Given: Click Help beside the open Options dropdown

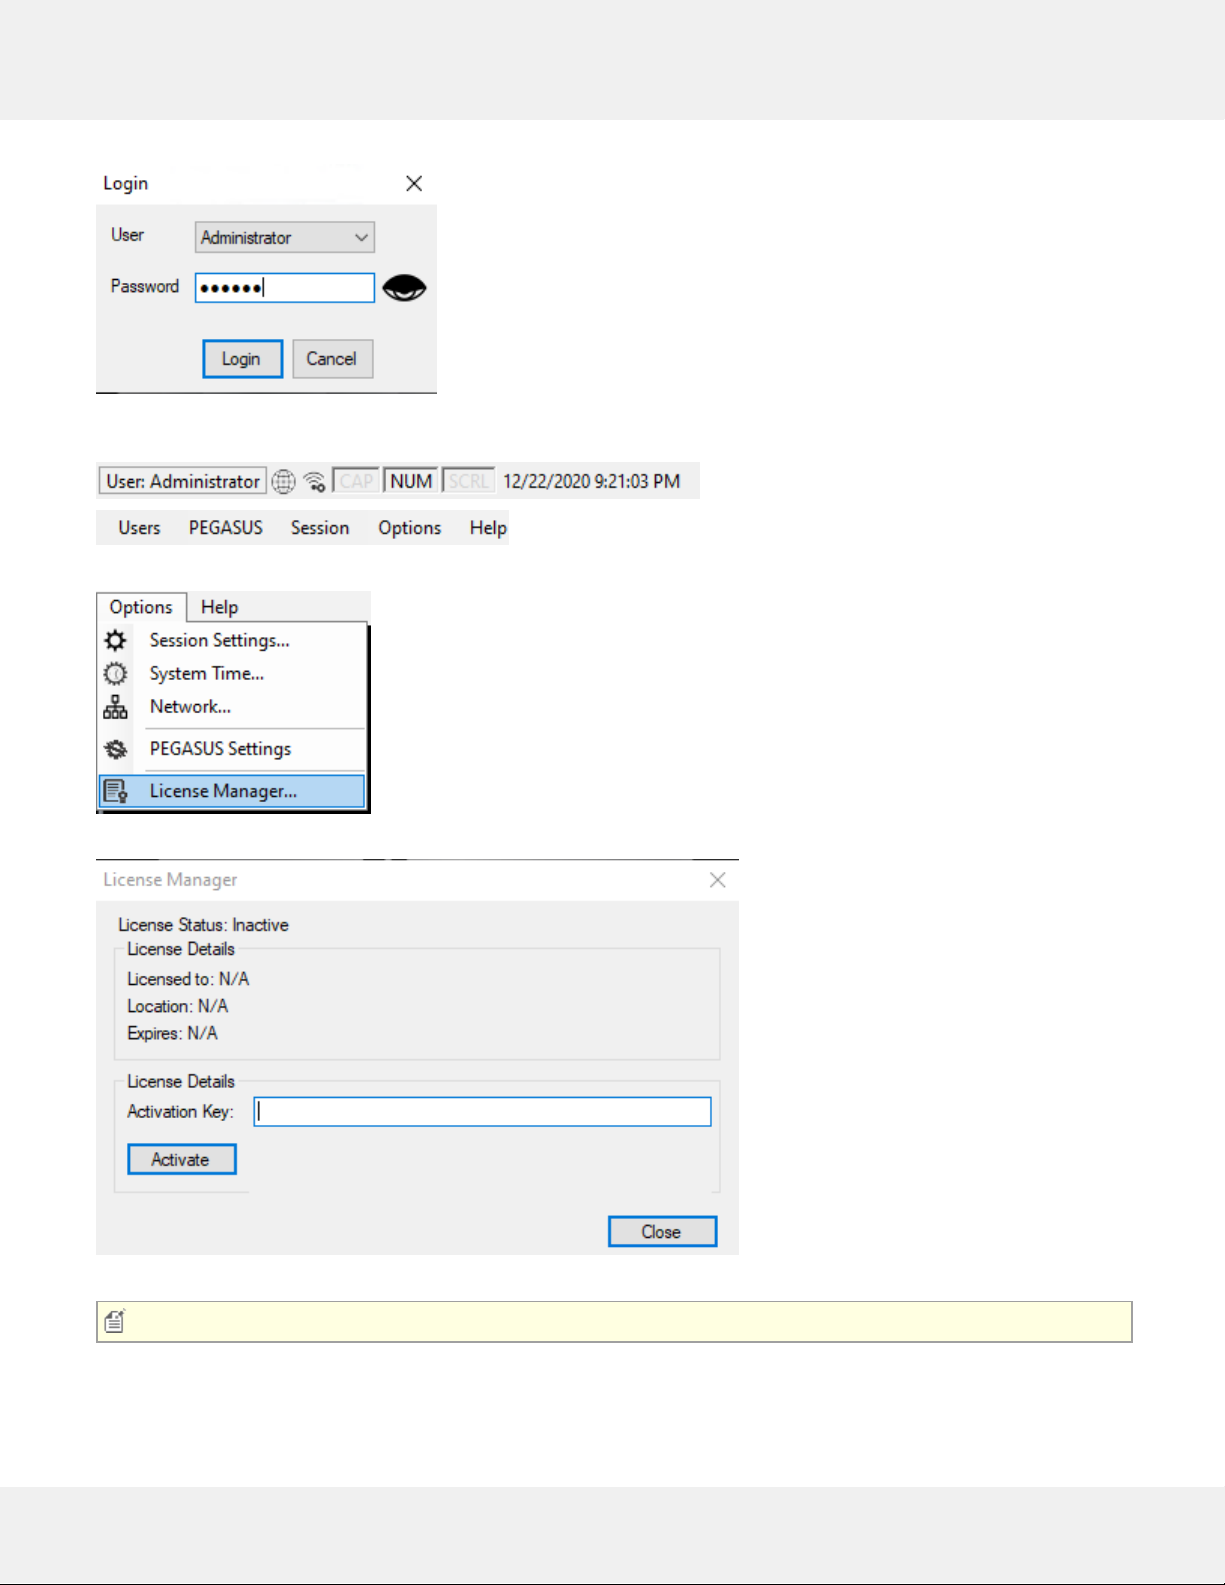Looking at the screenshot, I should (219, 607).
